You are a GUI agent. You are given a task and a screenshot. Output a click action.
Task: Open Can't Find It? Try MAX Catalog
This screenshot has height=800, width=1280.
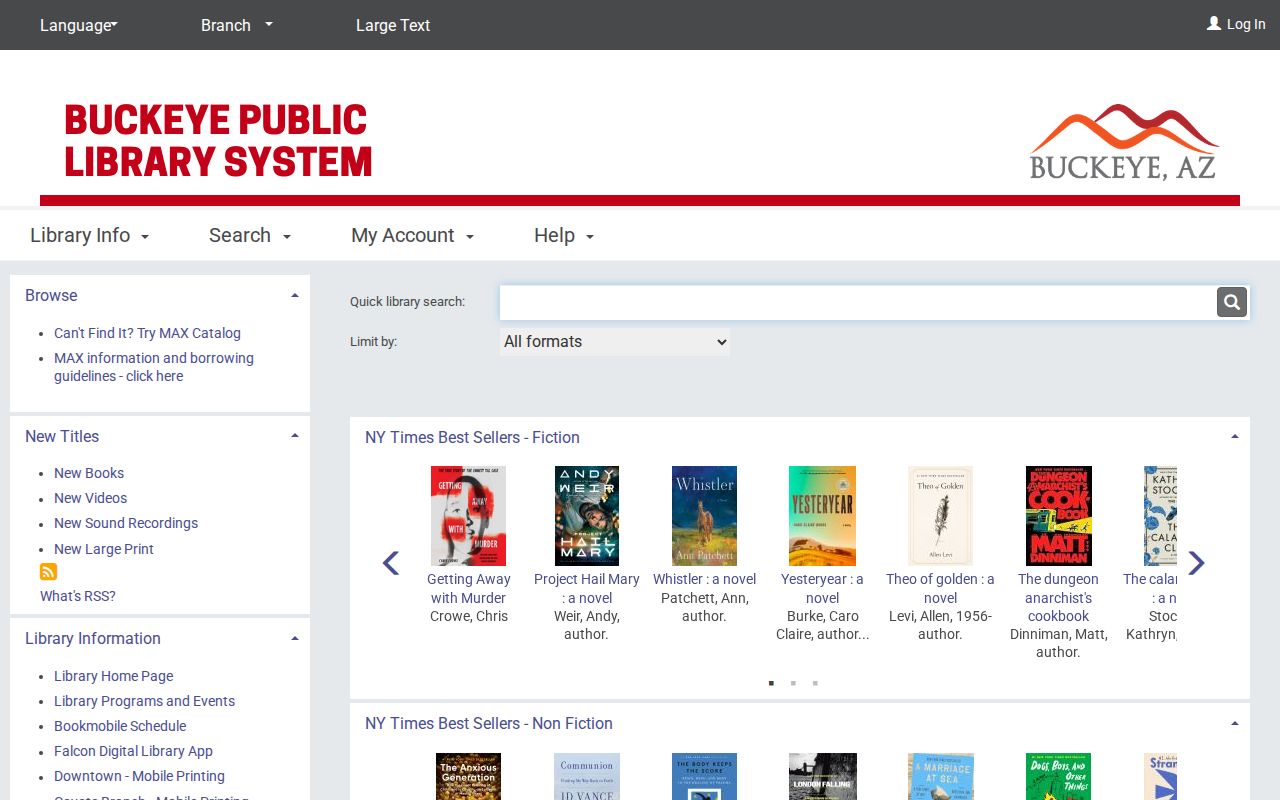pyautogui.click(x=147, y=333)
